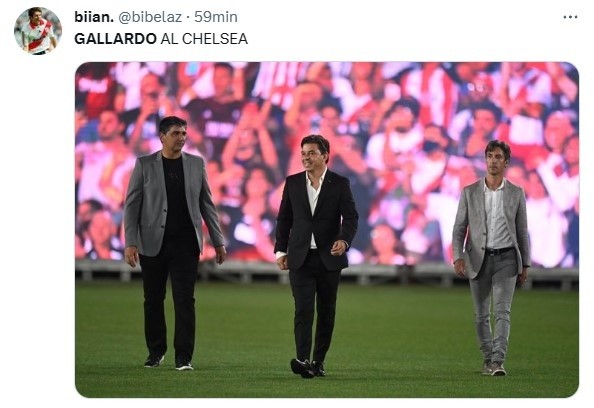Screen dimensions: 594x408
Task: Click the player's jersey inside avatar
Action: coord(37,36)
